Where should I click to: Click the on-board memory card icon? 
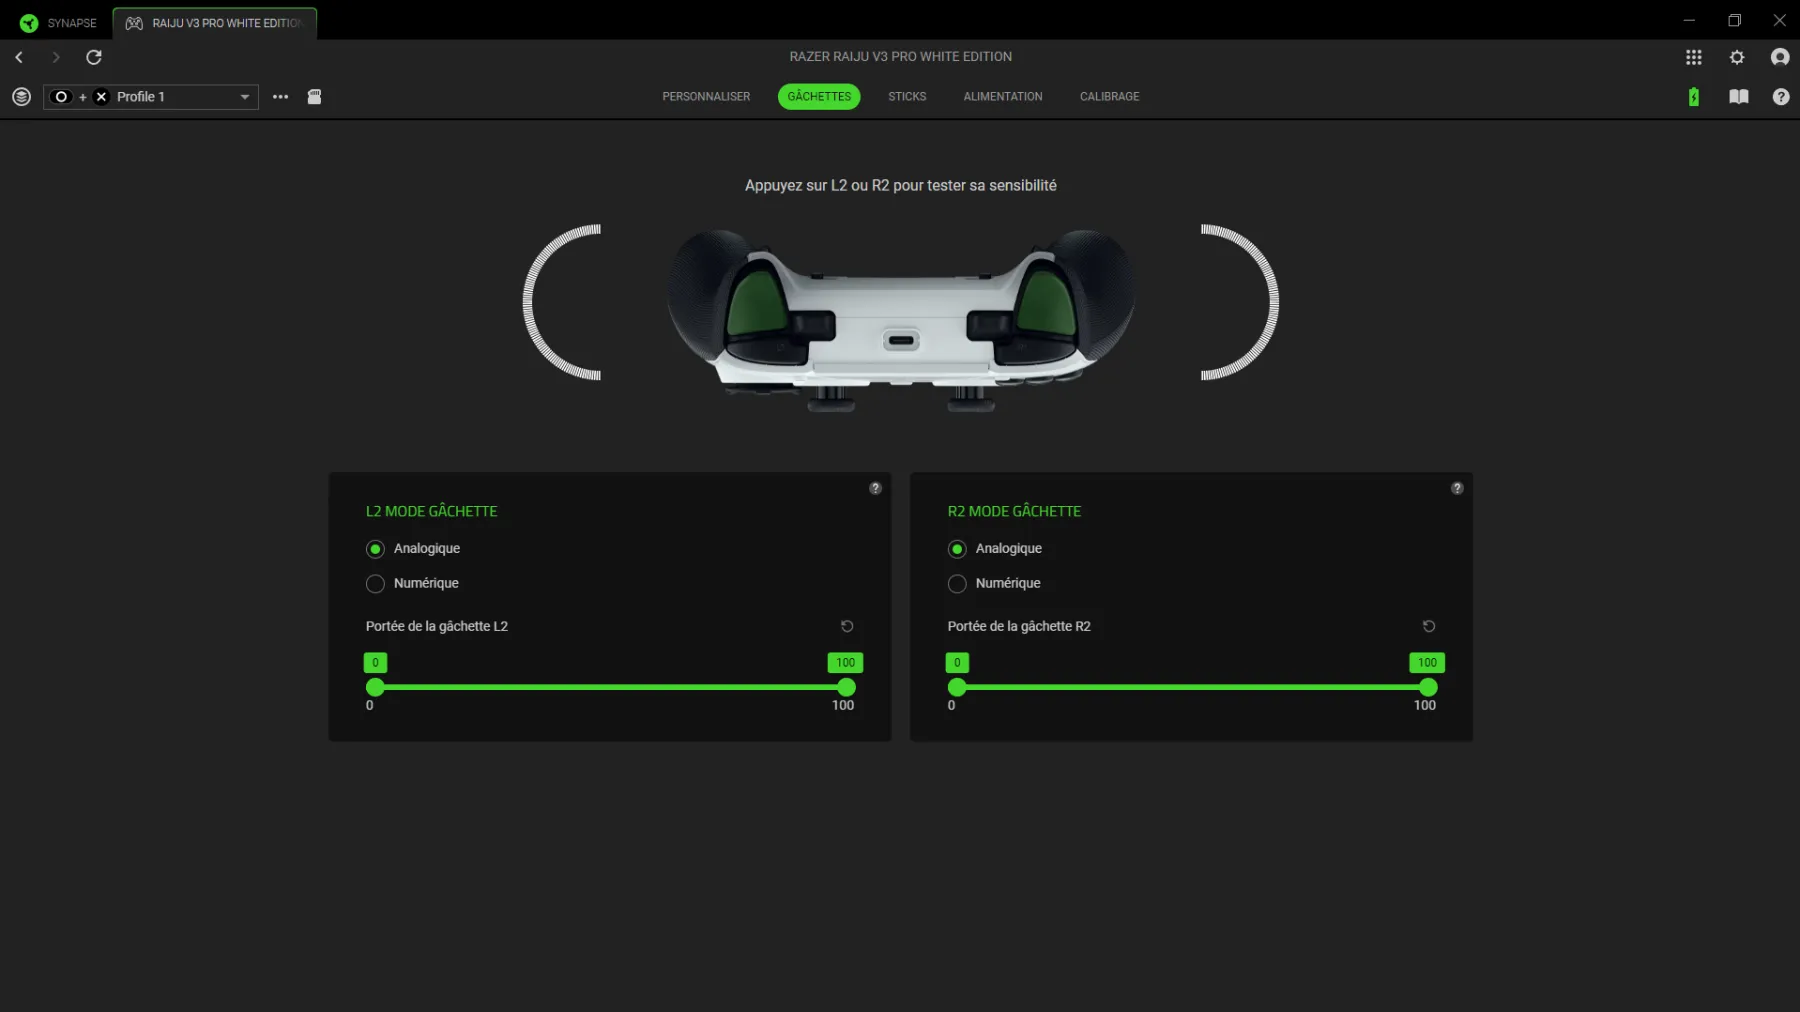pyautogui.click(x=314, y=97)
